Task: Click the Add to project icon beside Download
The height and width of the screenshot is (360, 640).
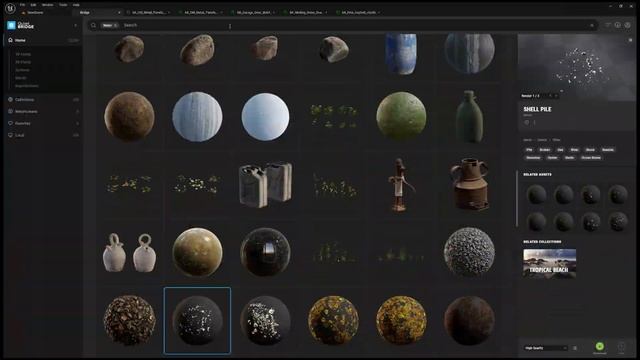Action: tap(621, 347)
